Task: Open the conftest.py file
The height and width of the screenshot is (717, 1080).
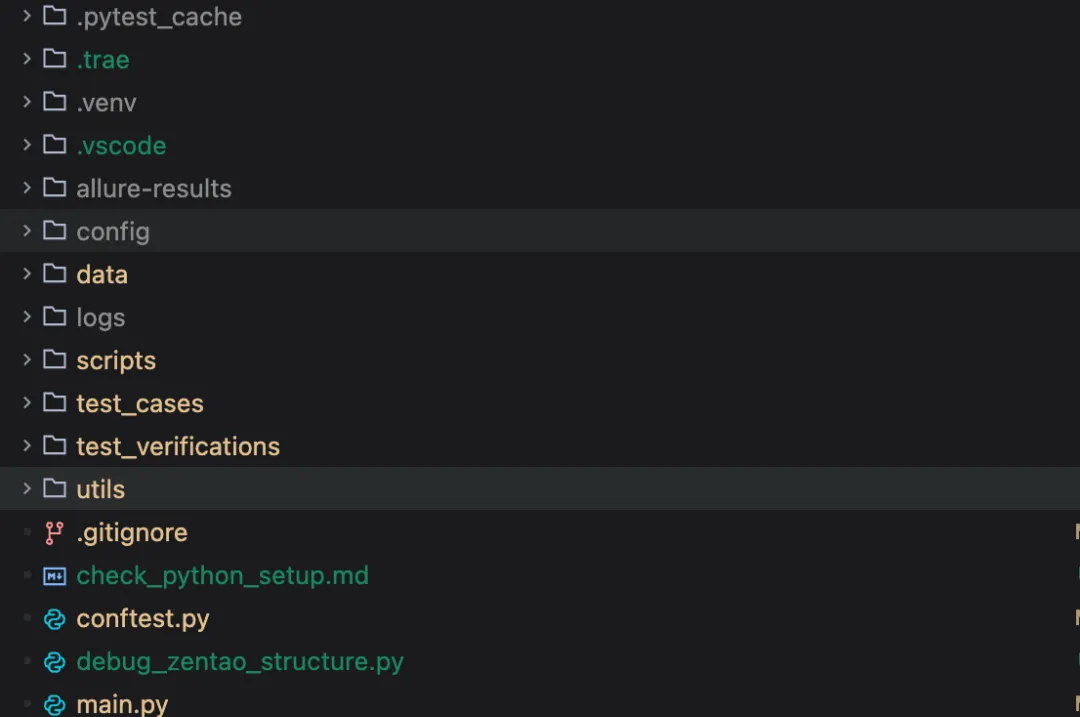Action: tap(143, 619)
